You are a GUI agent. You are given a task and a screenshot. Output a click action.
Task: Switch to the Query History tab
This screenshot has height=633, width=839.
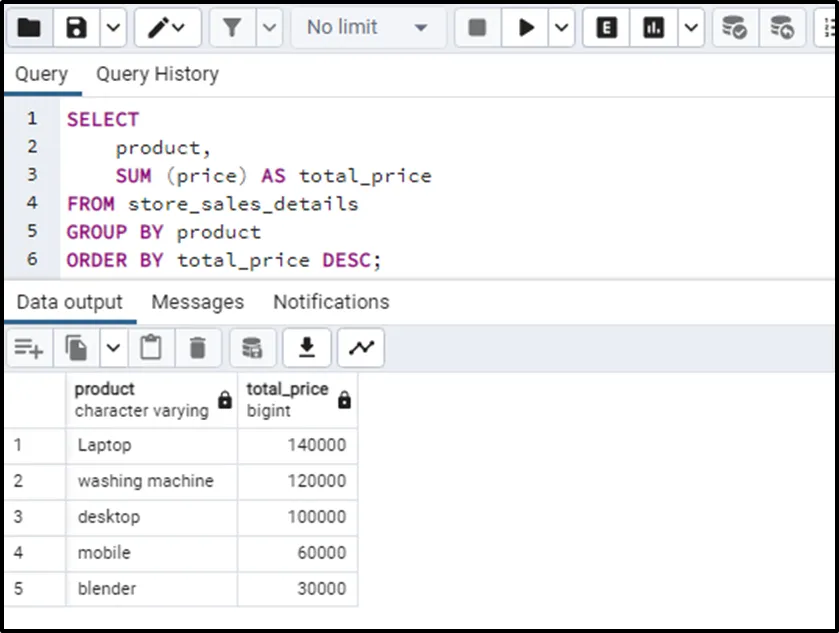point(157,74)
